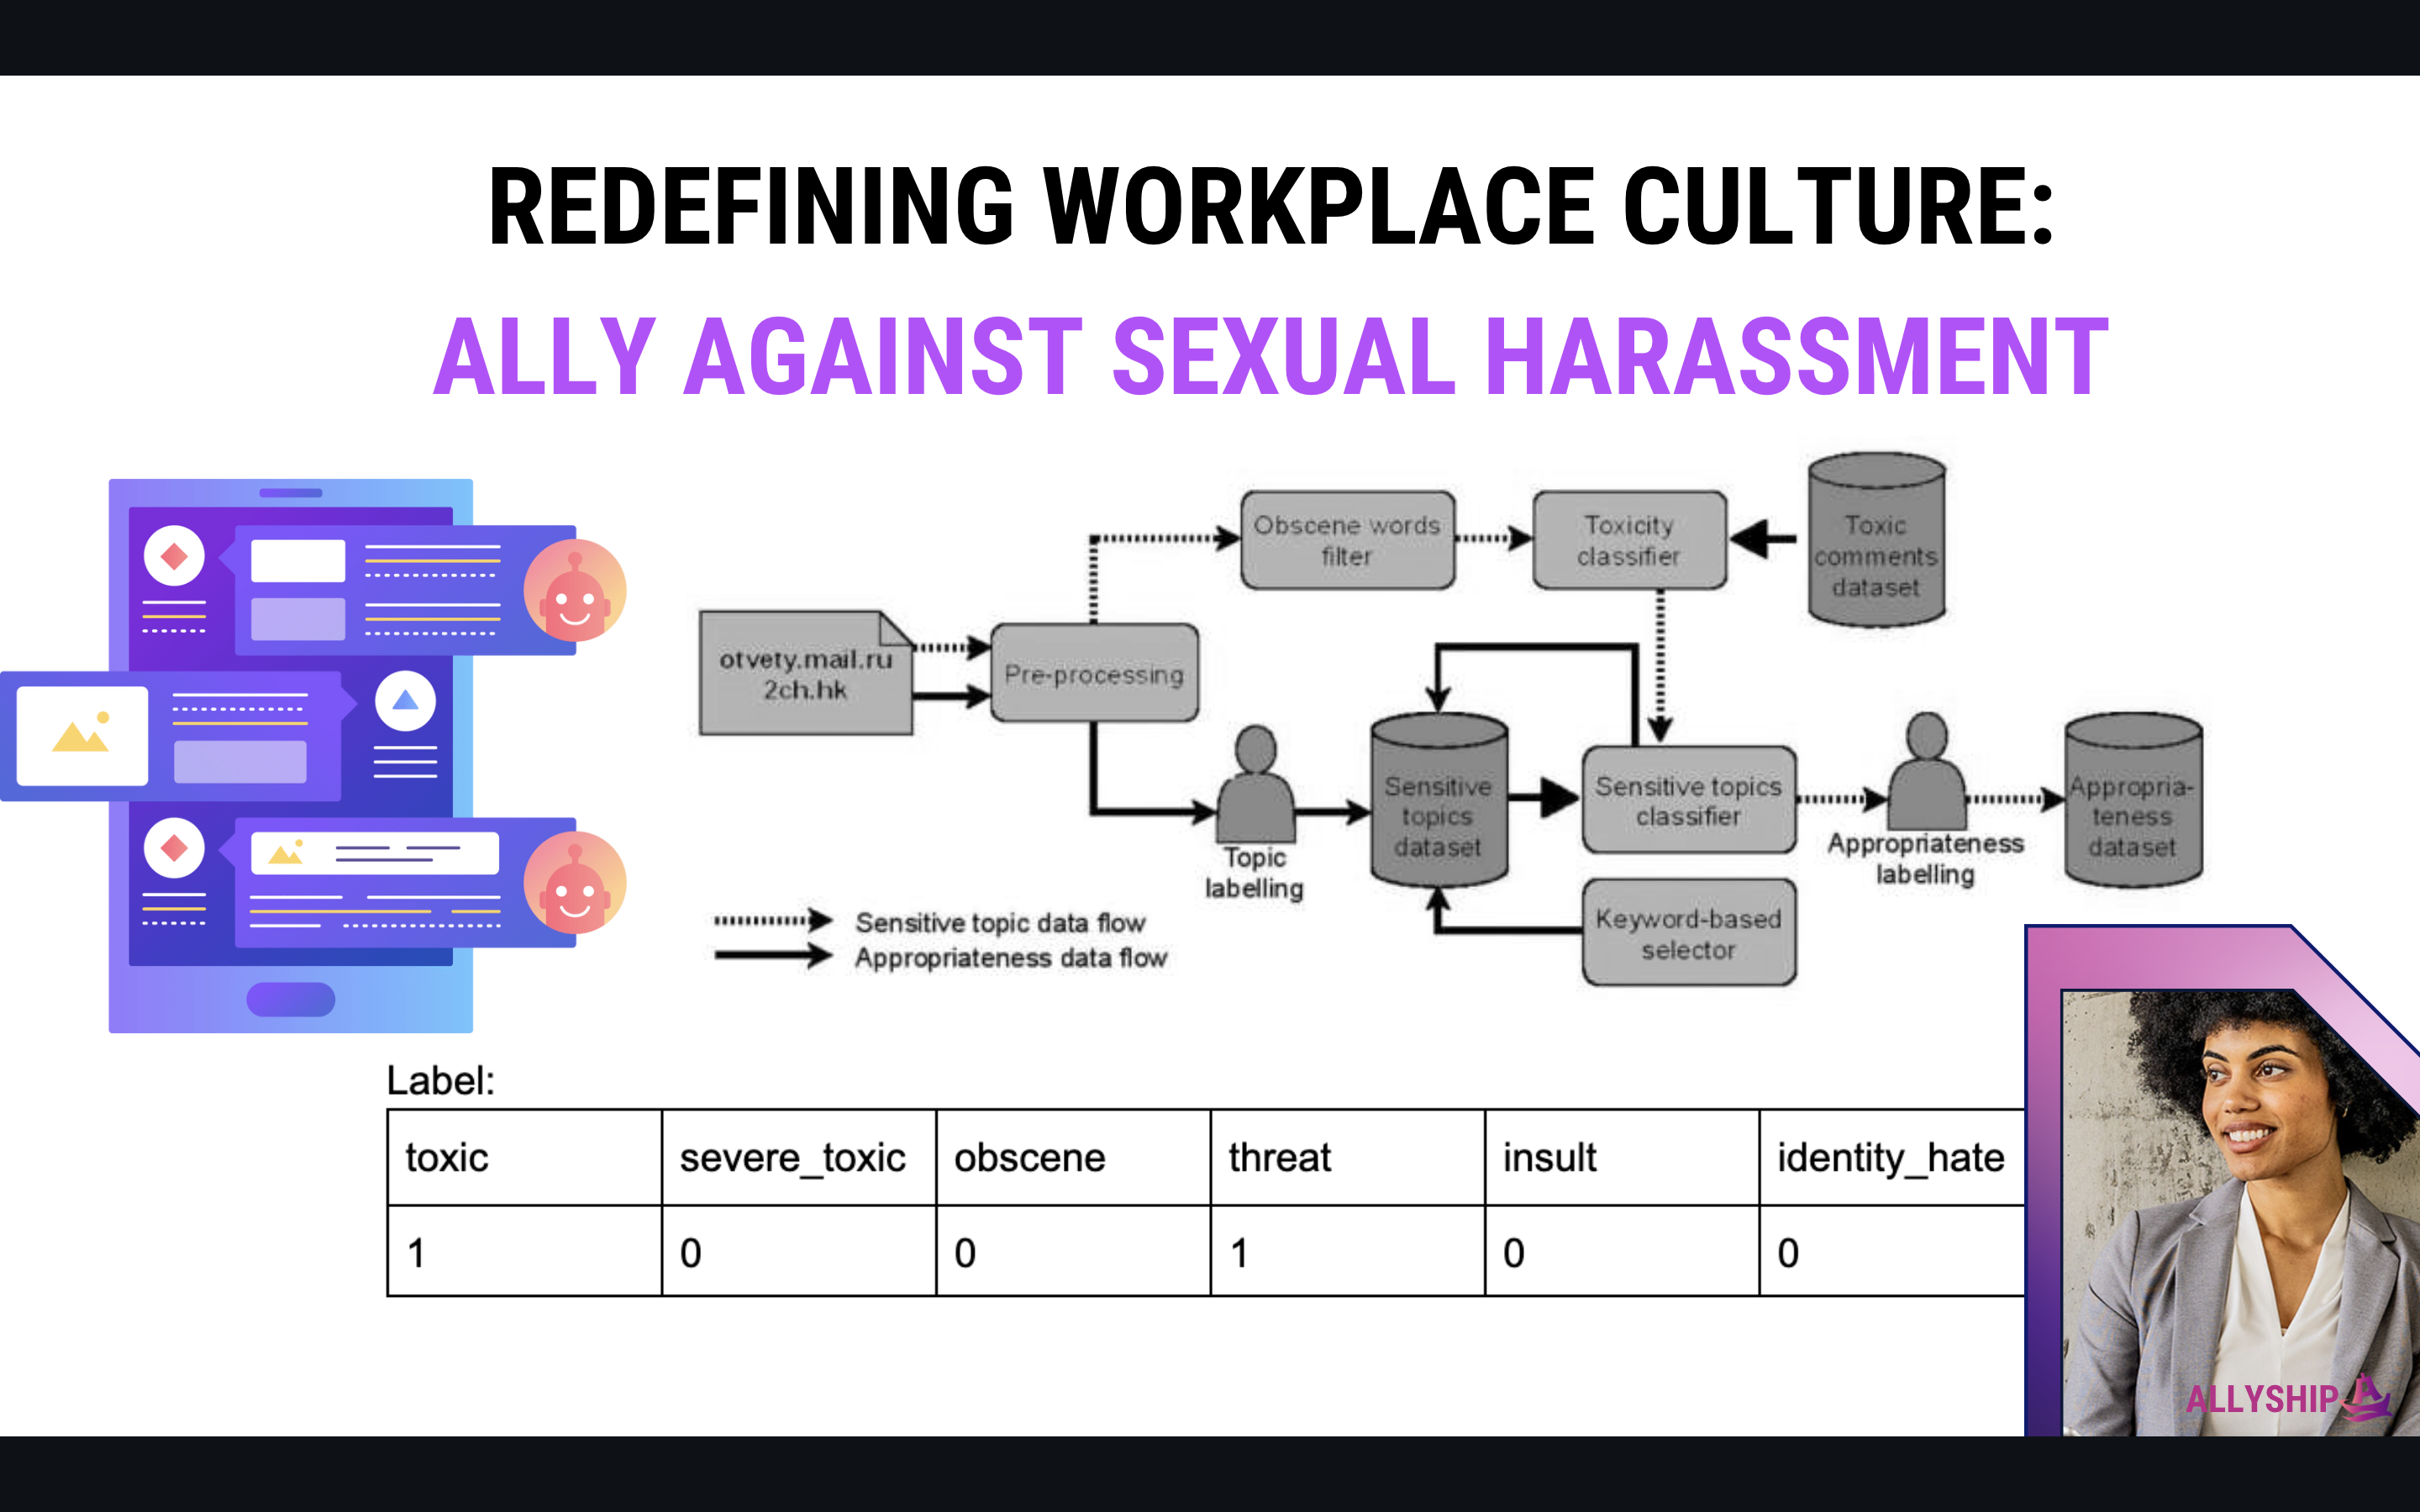Click the Topic labelling person icon
The width and height of the screenshot is (2420, 1512).
point(1255,786)
